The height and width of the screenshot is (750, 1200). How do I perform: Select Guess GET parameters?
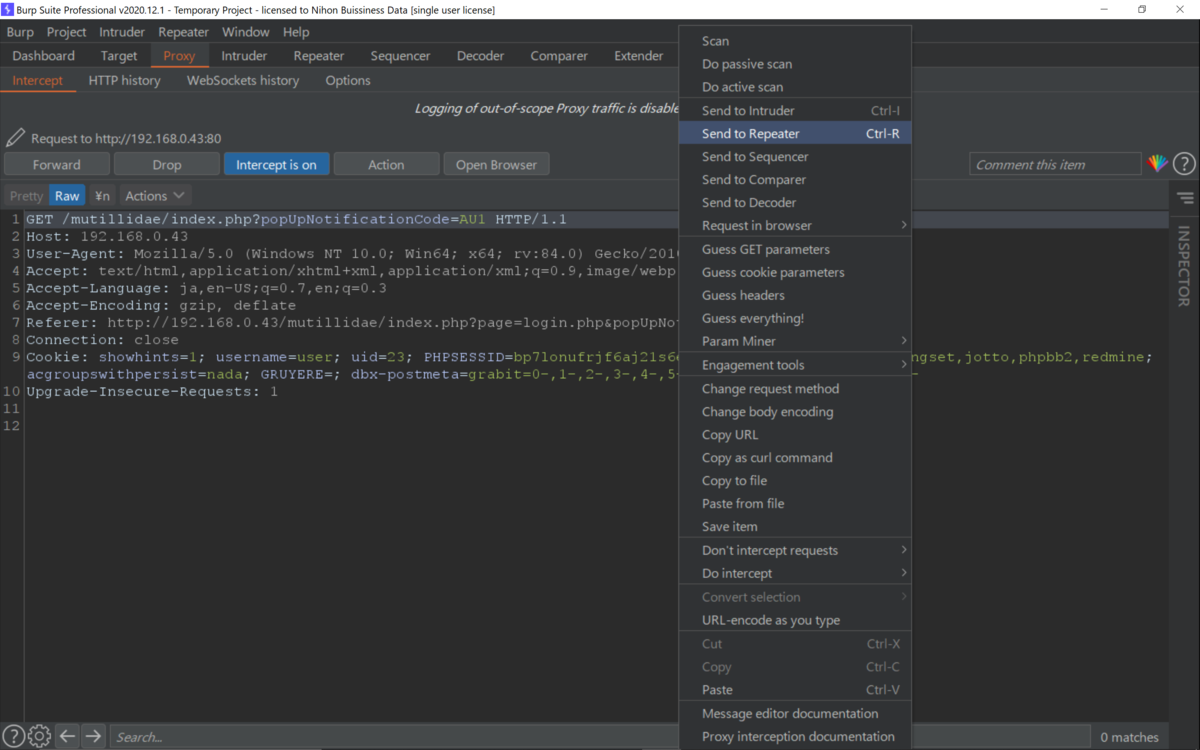[795, 249]
